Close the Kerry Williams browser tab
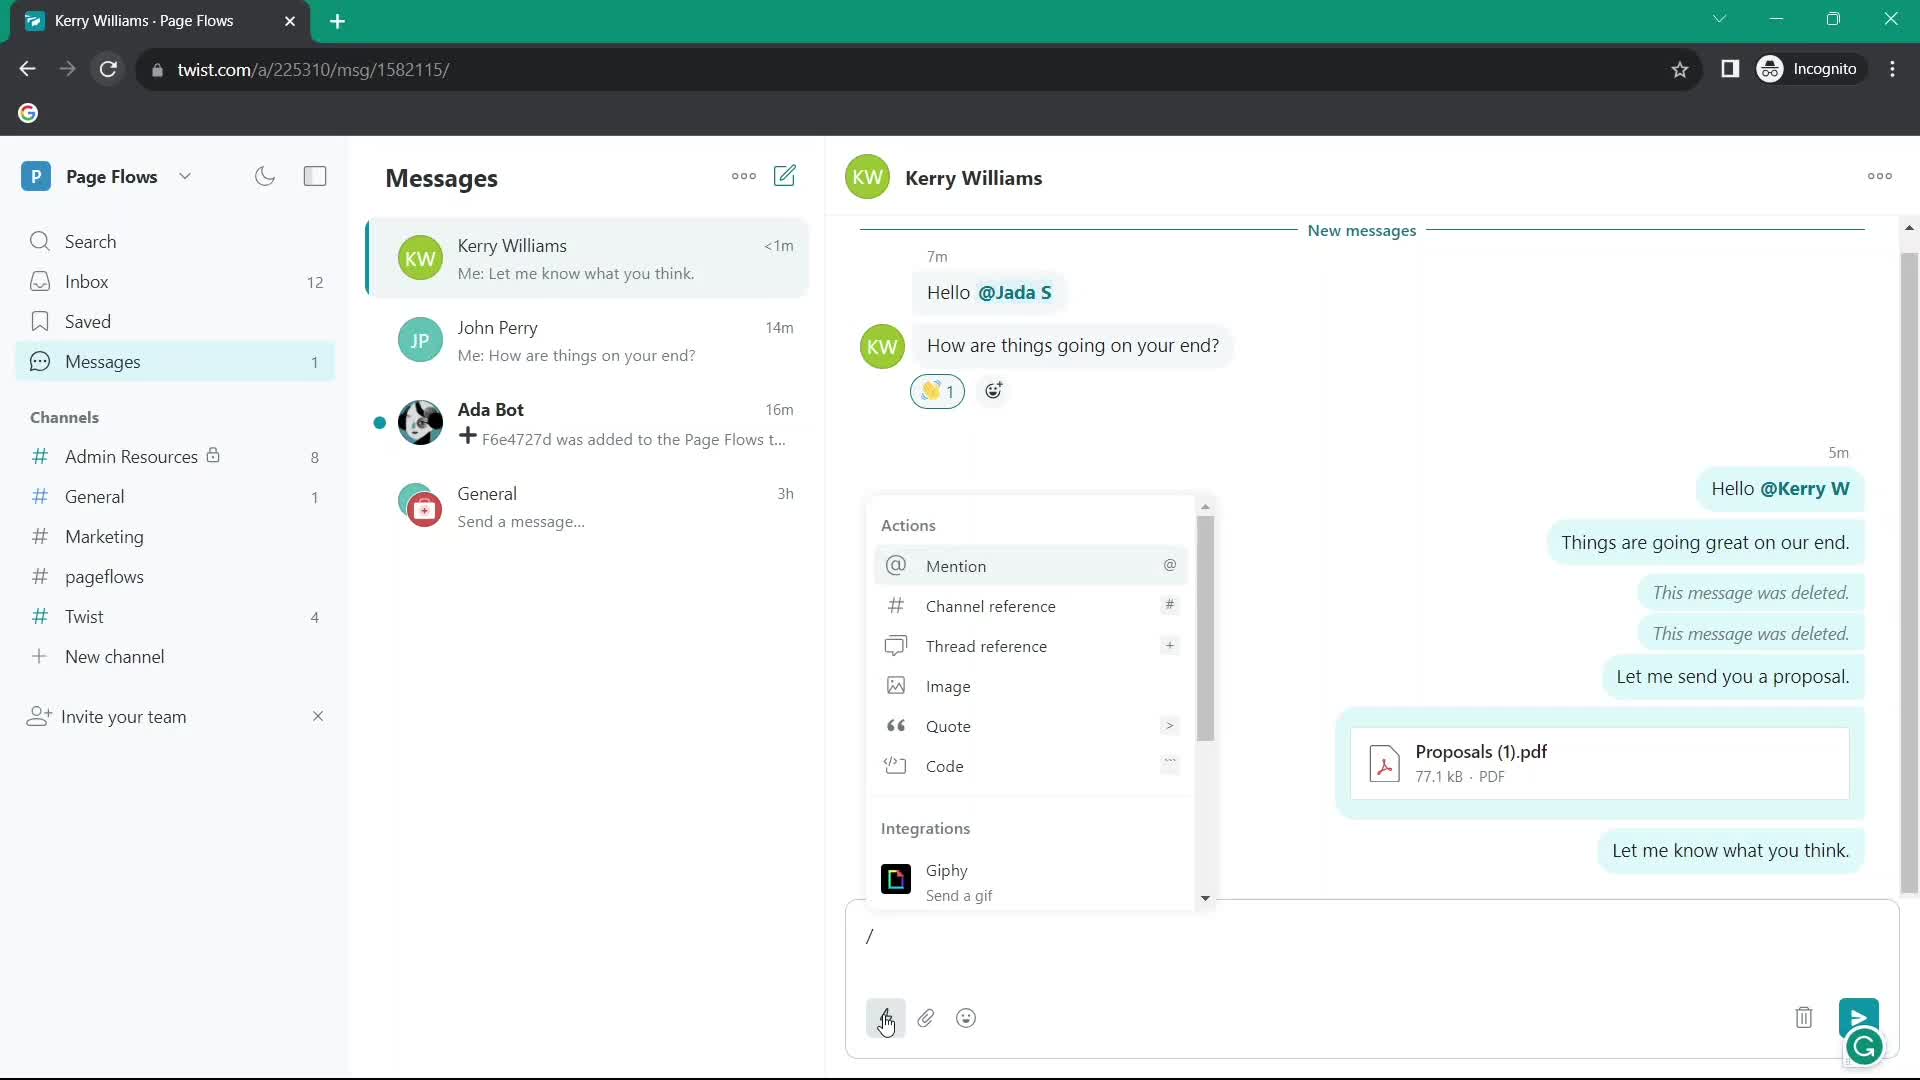Viewport: 1920px width, 1080px height. click(290, 21)
